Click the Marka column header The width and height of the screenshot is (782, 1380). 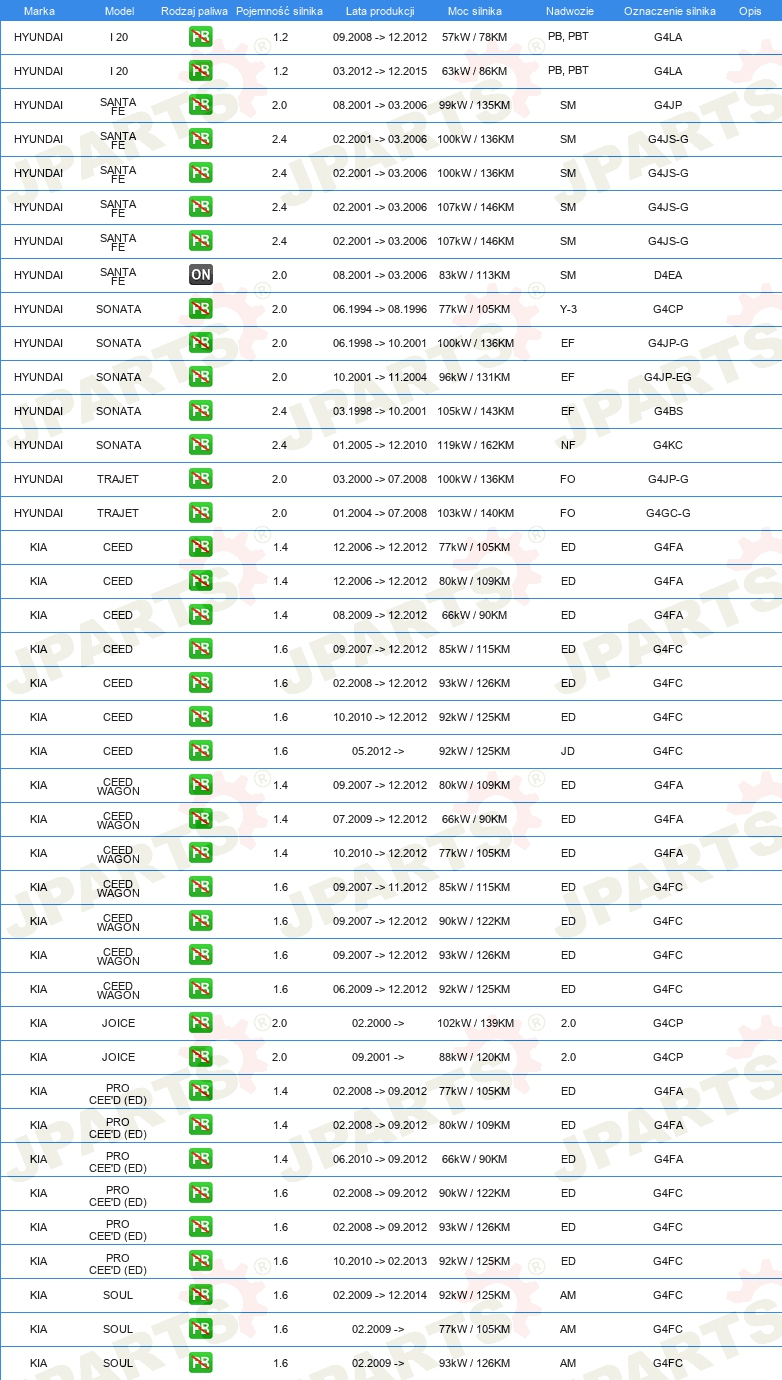coord(39,10)
